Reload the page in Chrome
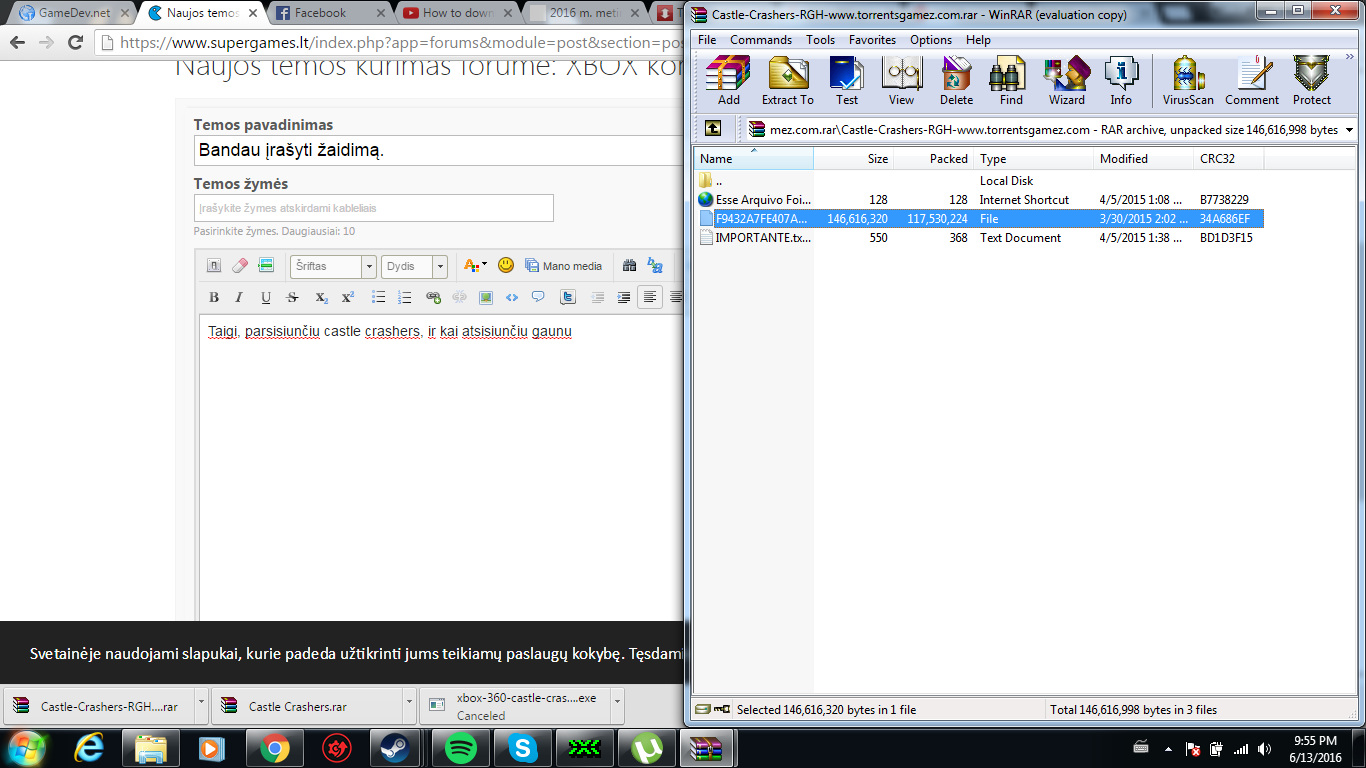The width and height of the screenshot is (1366, 768). pos(75,43)
